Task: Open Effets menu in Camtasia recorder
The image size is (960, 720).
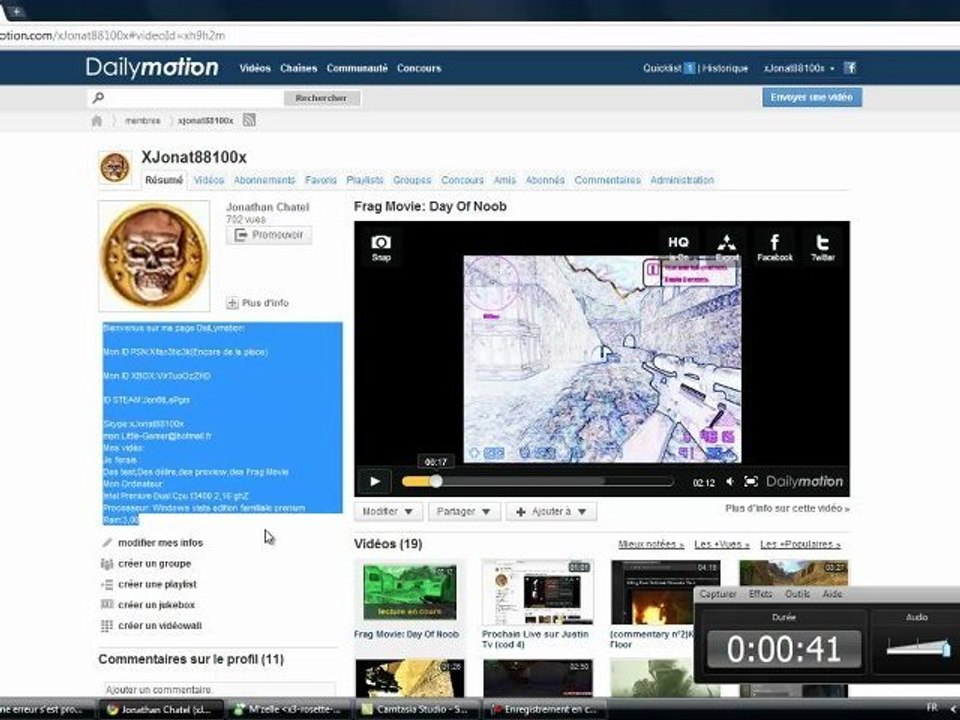Action: click(760, 594)
